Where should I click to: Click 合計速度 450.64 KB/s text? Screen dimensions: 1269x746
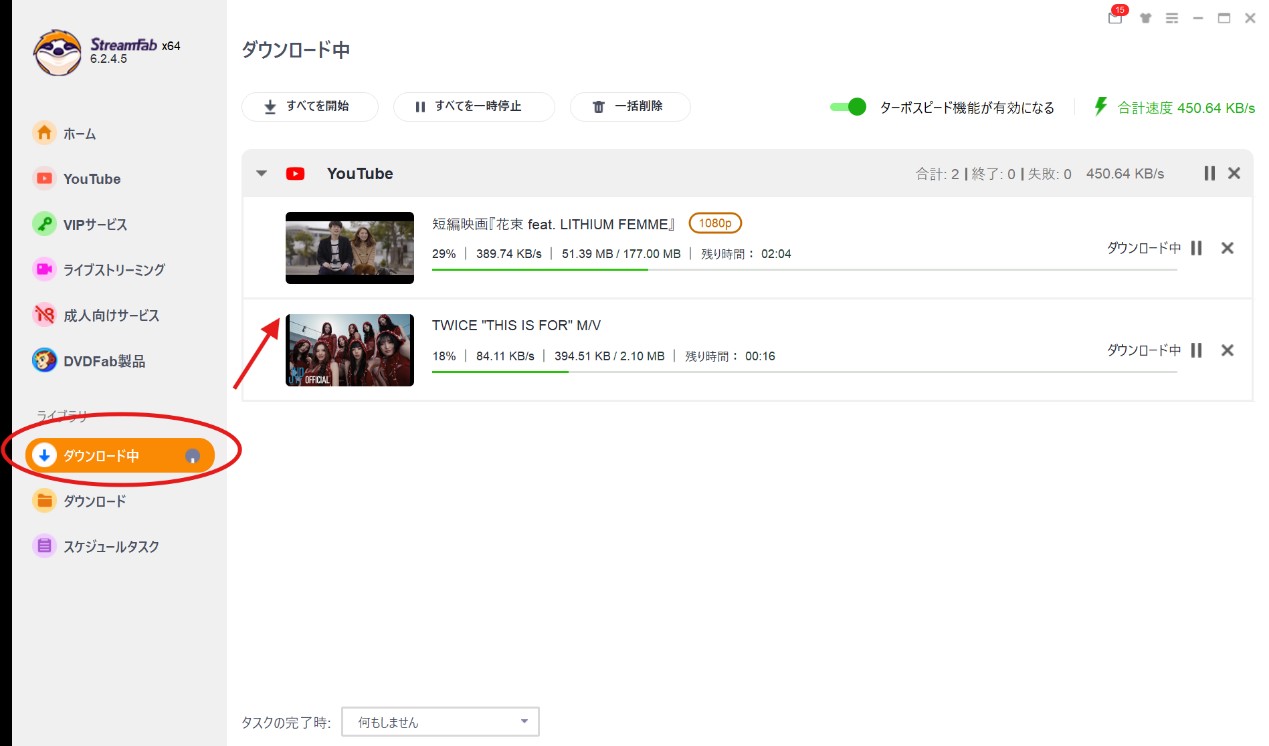click(x=1186, y=107)
